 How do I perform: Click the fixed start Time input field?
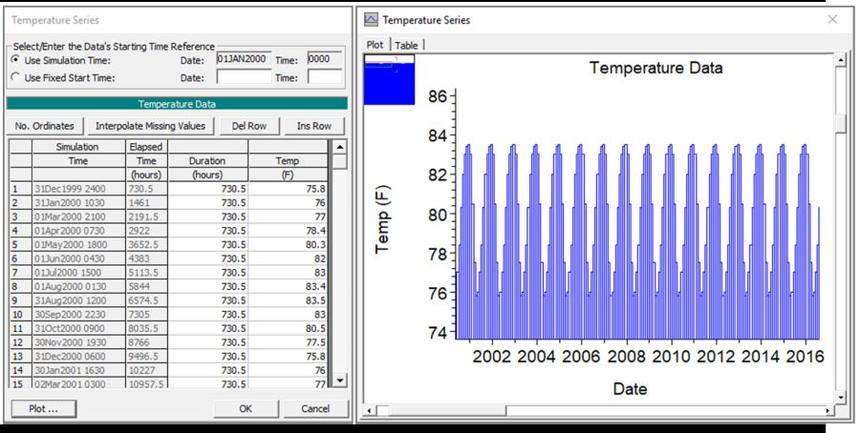click(325, 77)
